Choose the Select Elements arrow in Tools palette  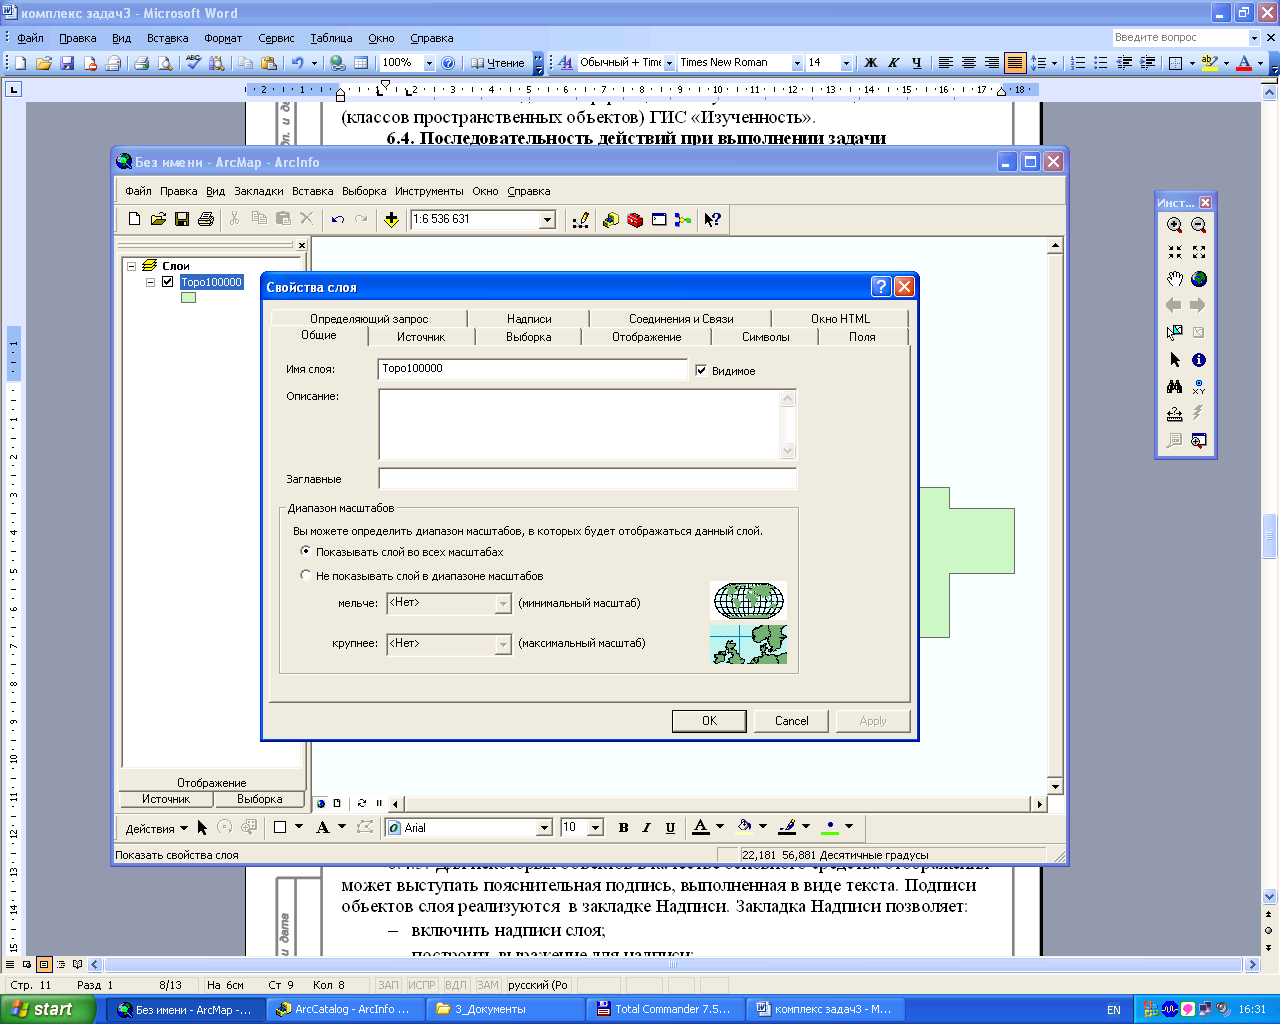[x=1174, y=360]
